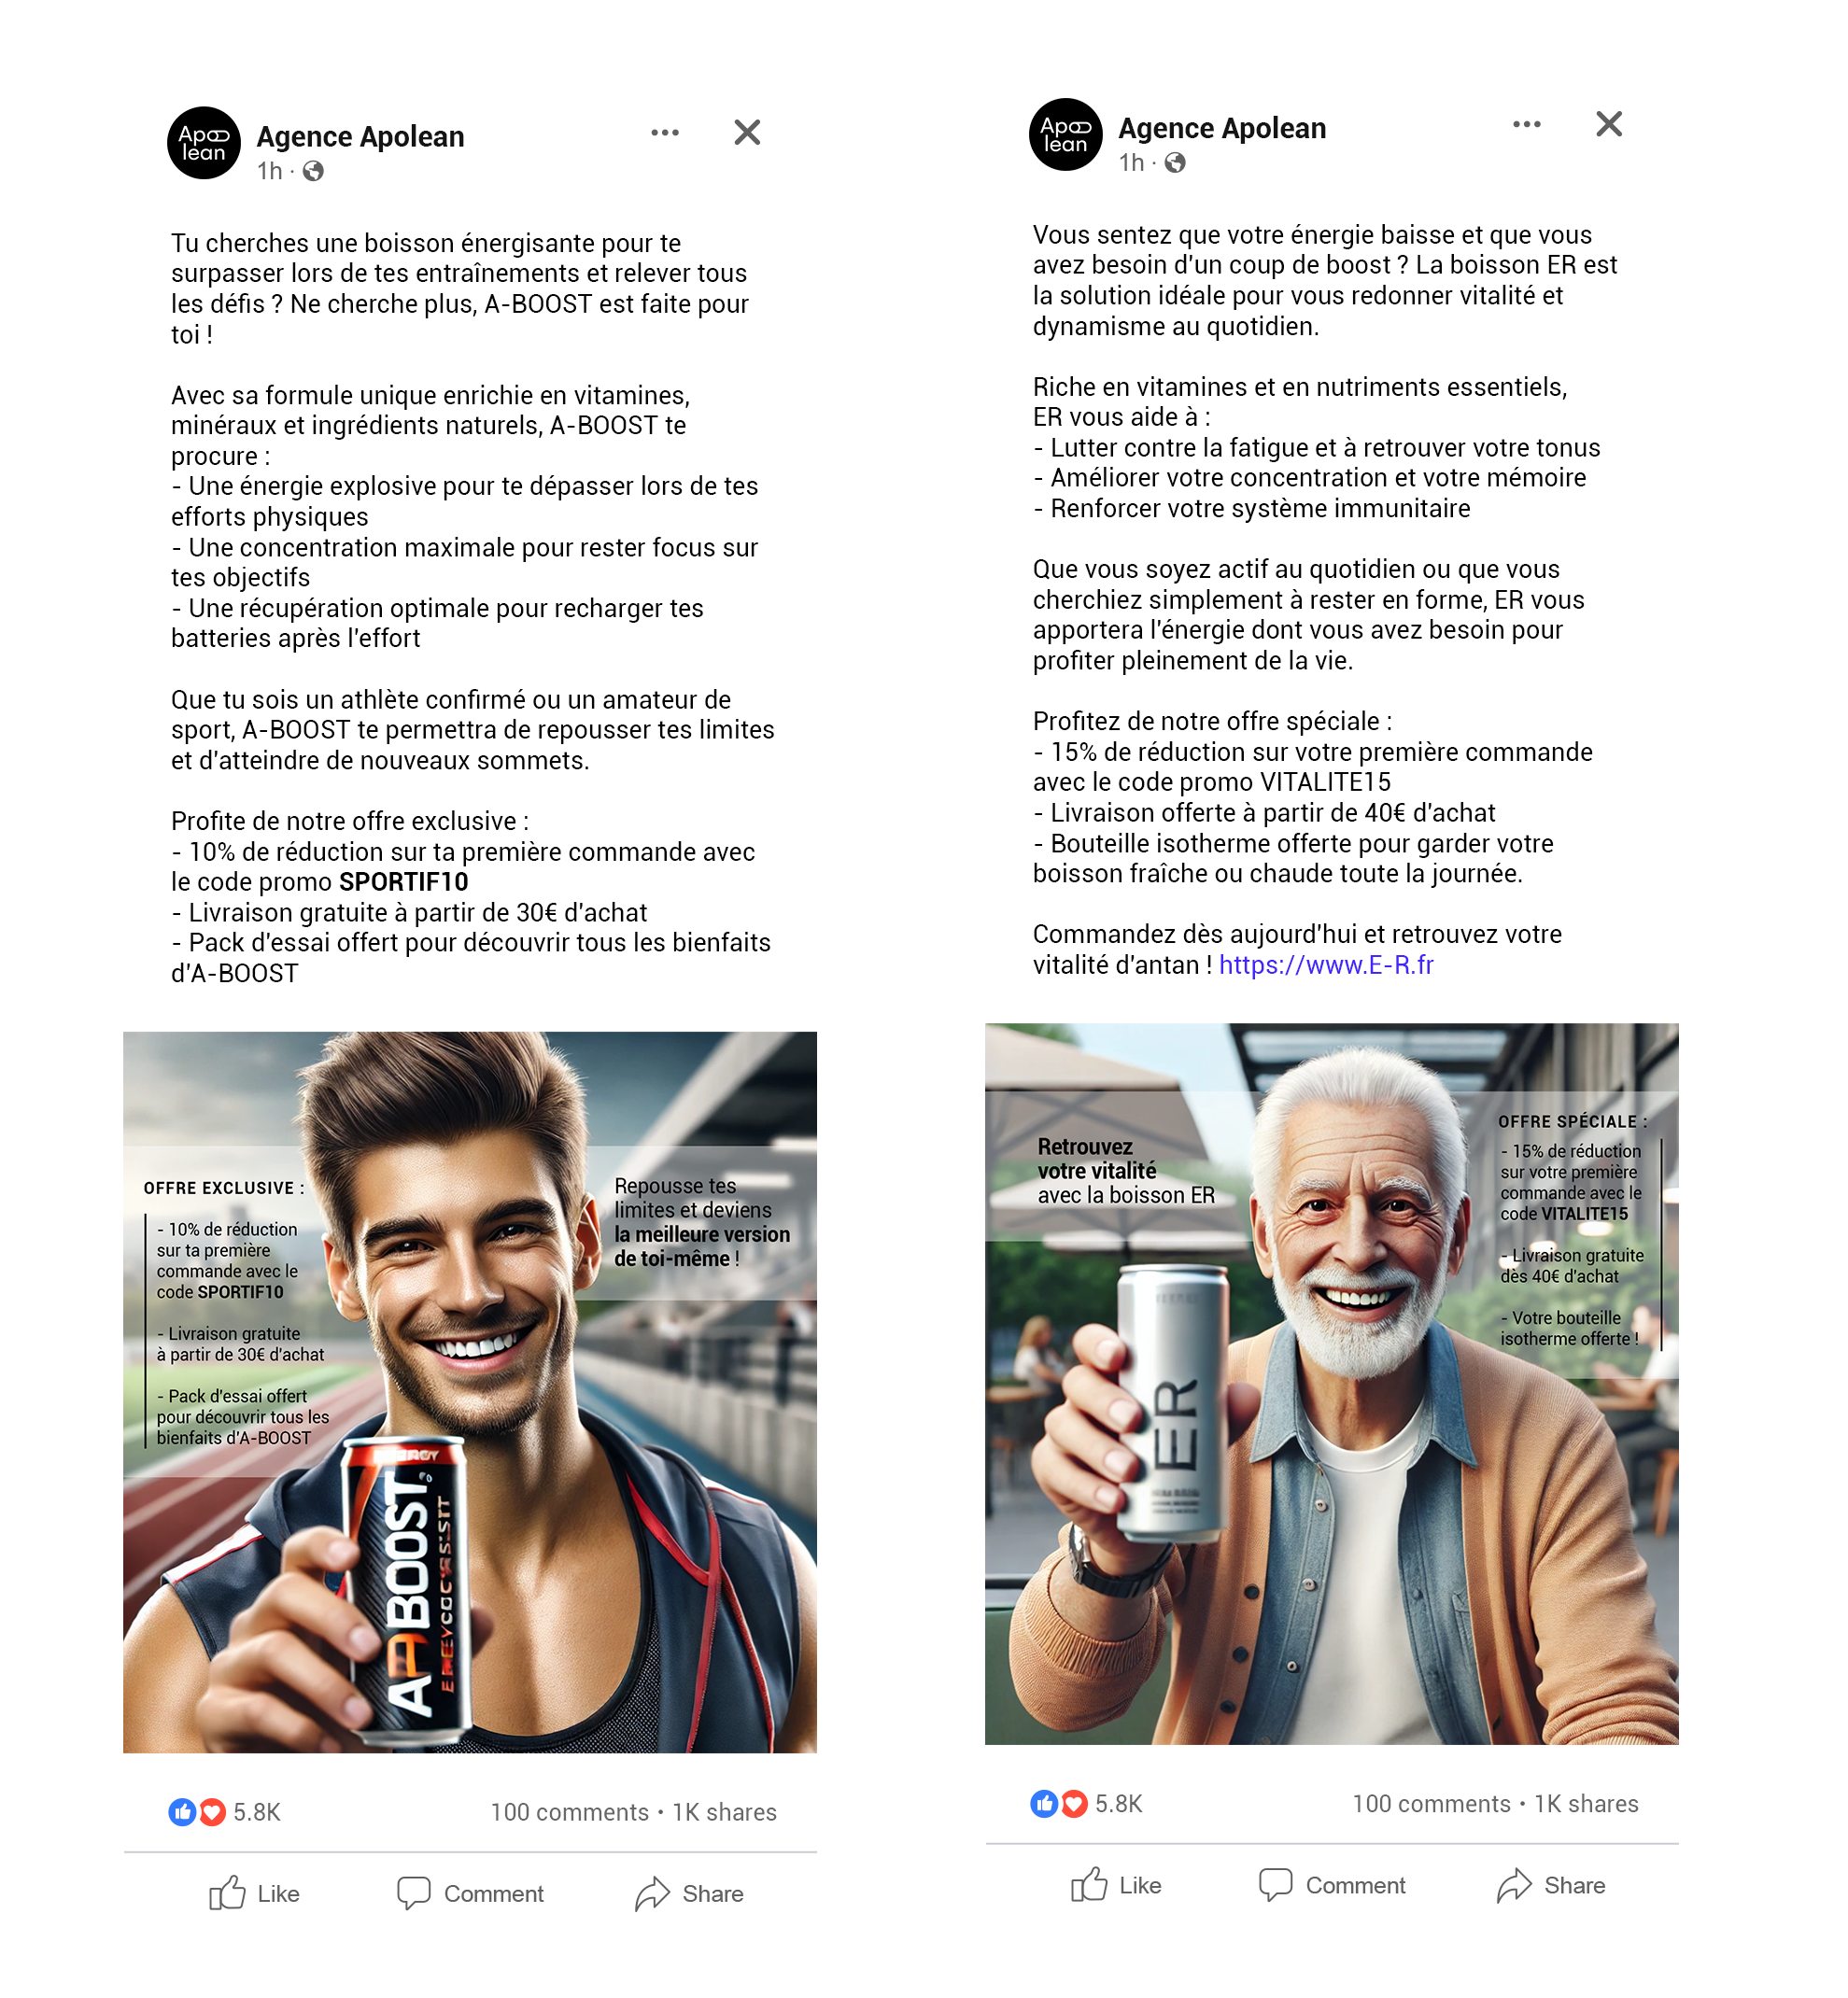1848x1998 pixels.
Task: Click globe privacy icon on left post
Action: point(313,171)
